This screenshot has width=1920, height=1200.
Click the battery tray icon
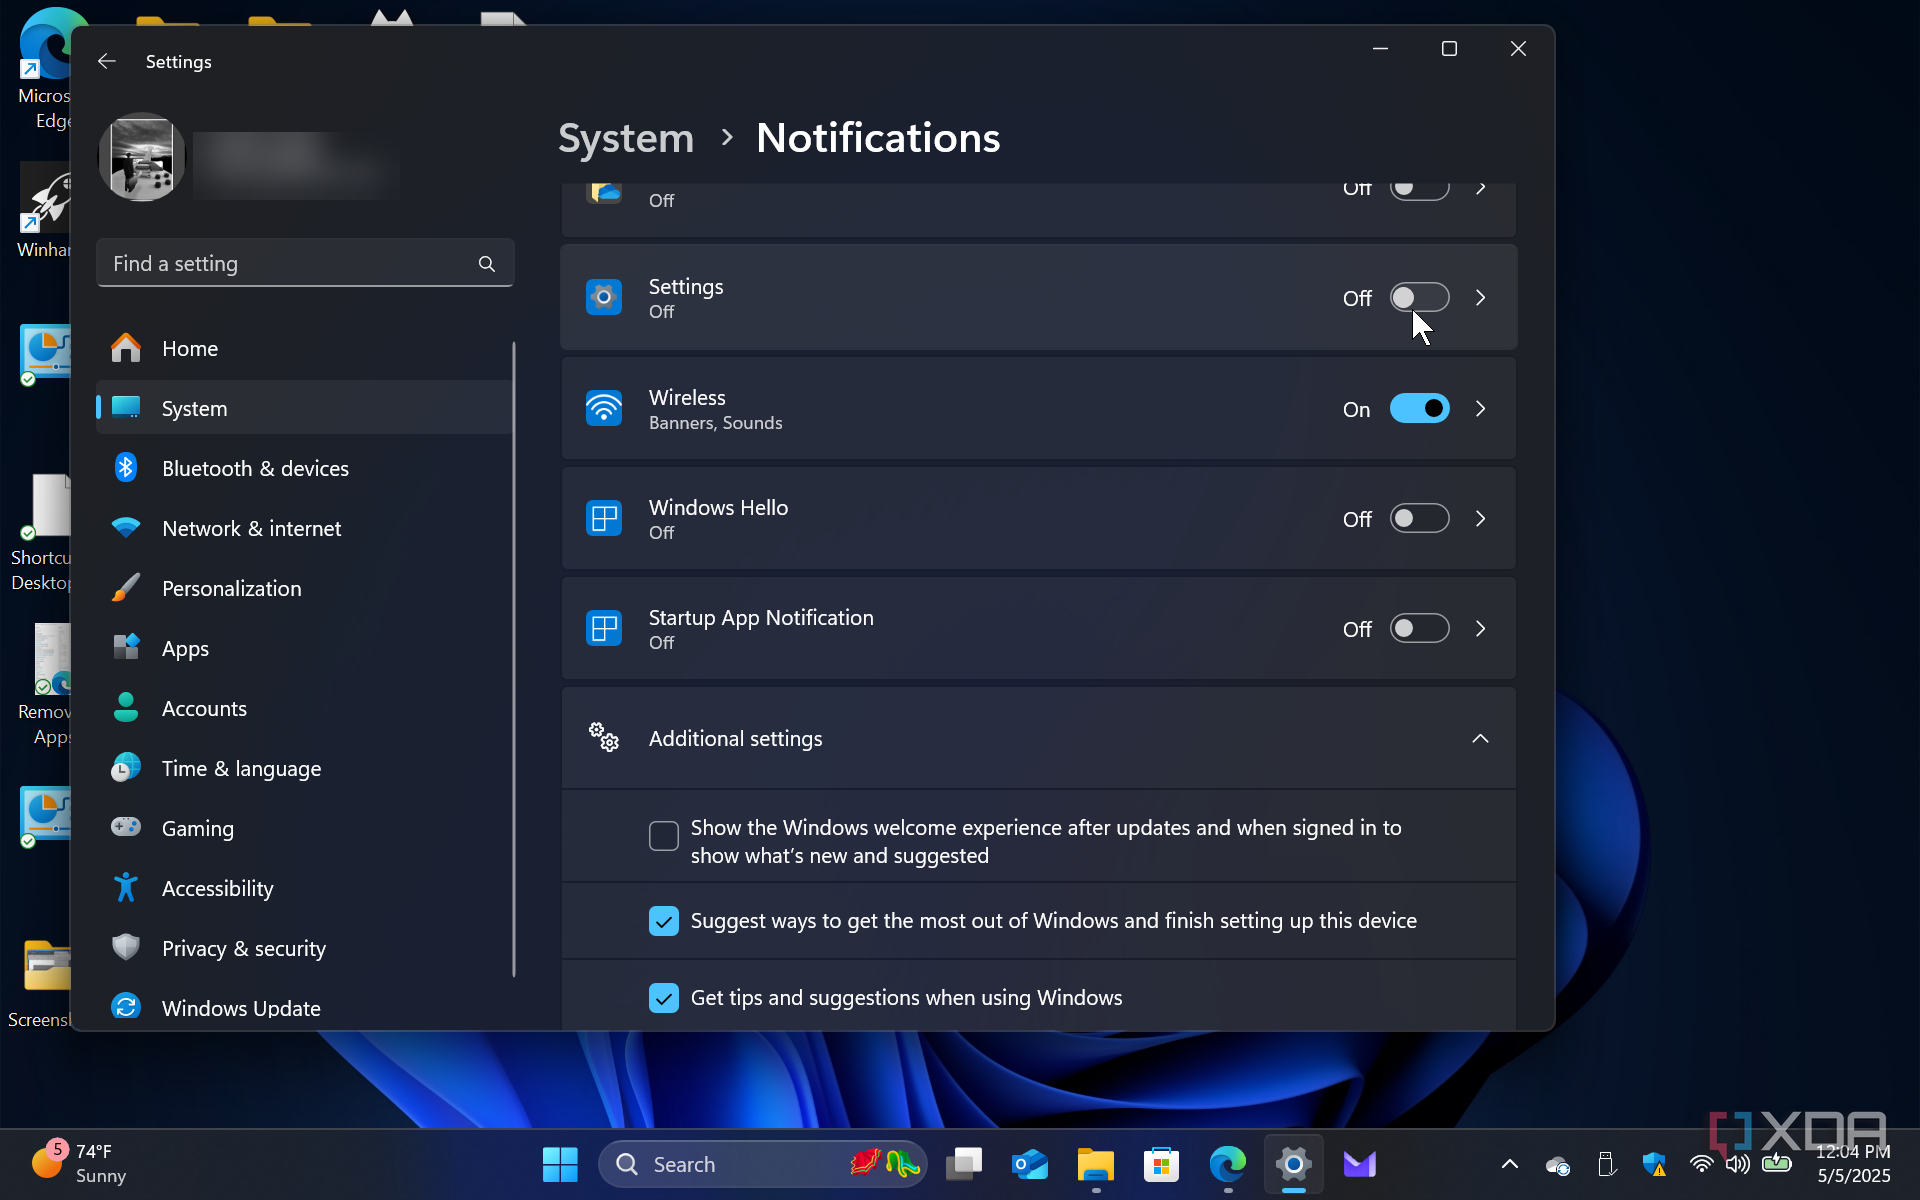click(x=1777, y=1162)
